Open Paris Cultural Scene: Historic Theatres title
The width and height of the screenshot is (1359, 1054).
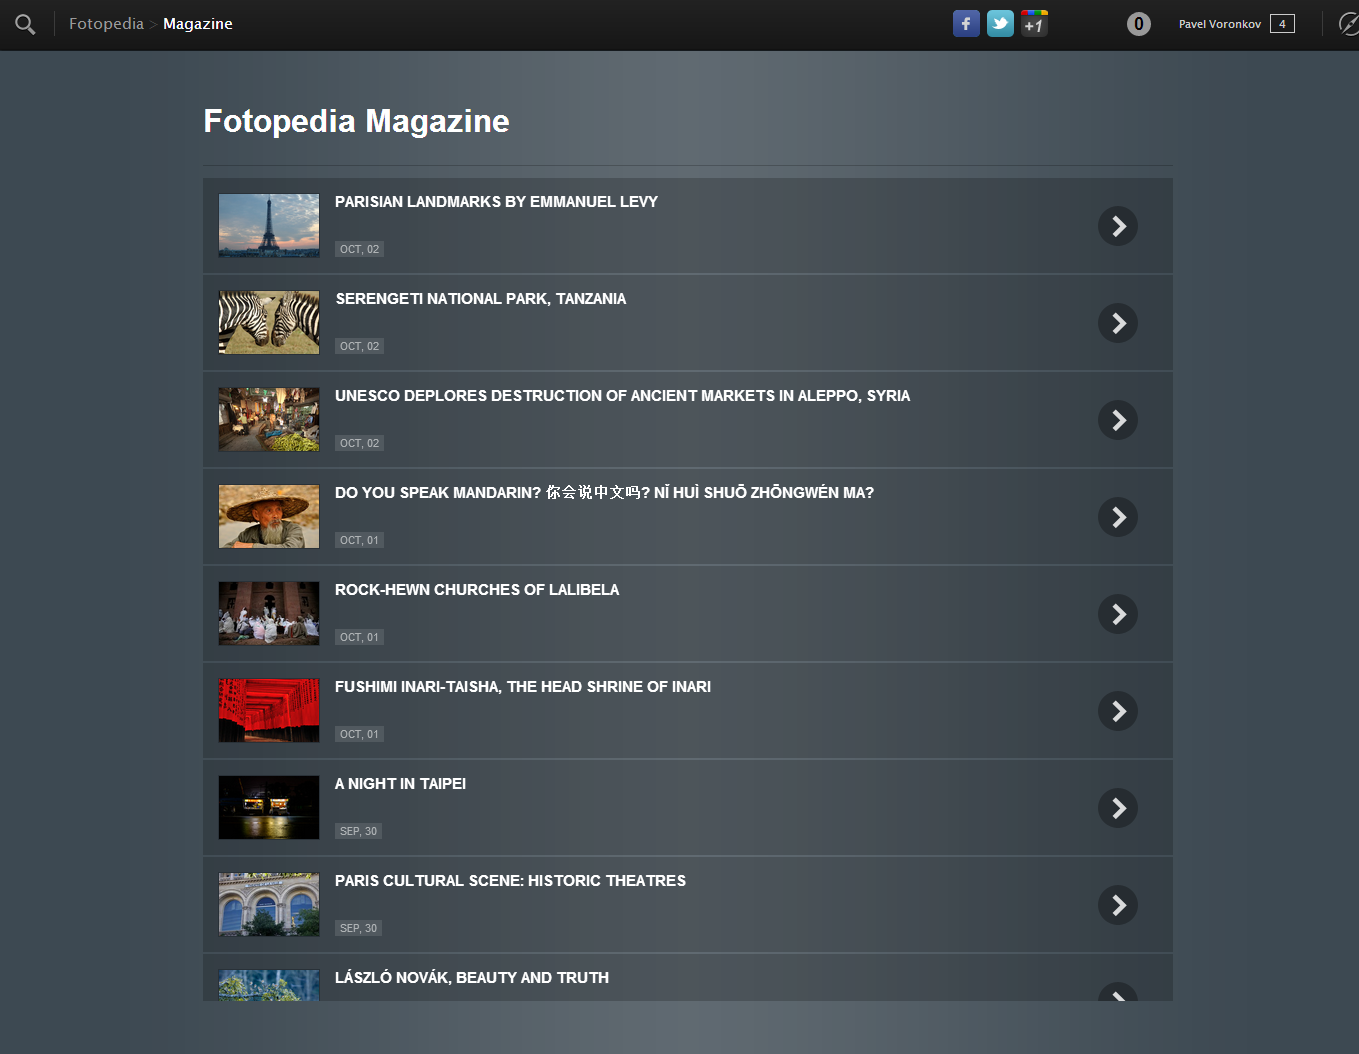point(510,881)
